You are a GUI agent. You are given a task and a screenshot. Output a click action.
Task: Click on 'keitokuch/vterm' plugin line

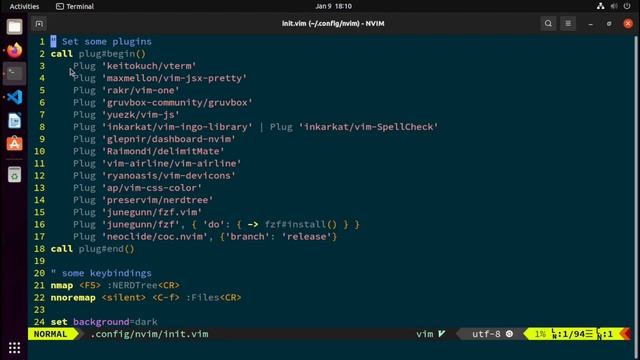click(135, 66)
